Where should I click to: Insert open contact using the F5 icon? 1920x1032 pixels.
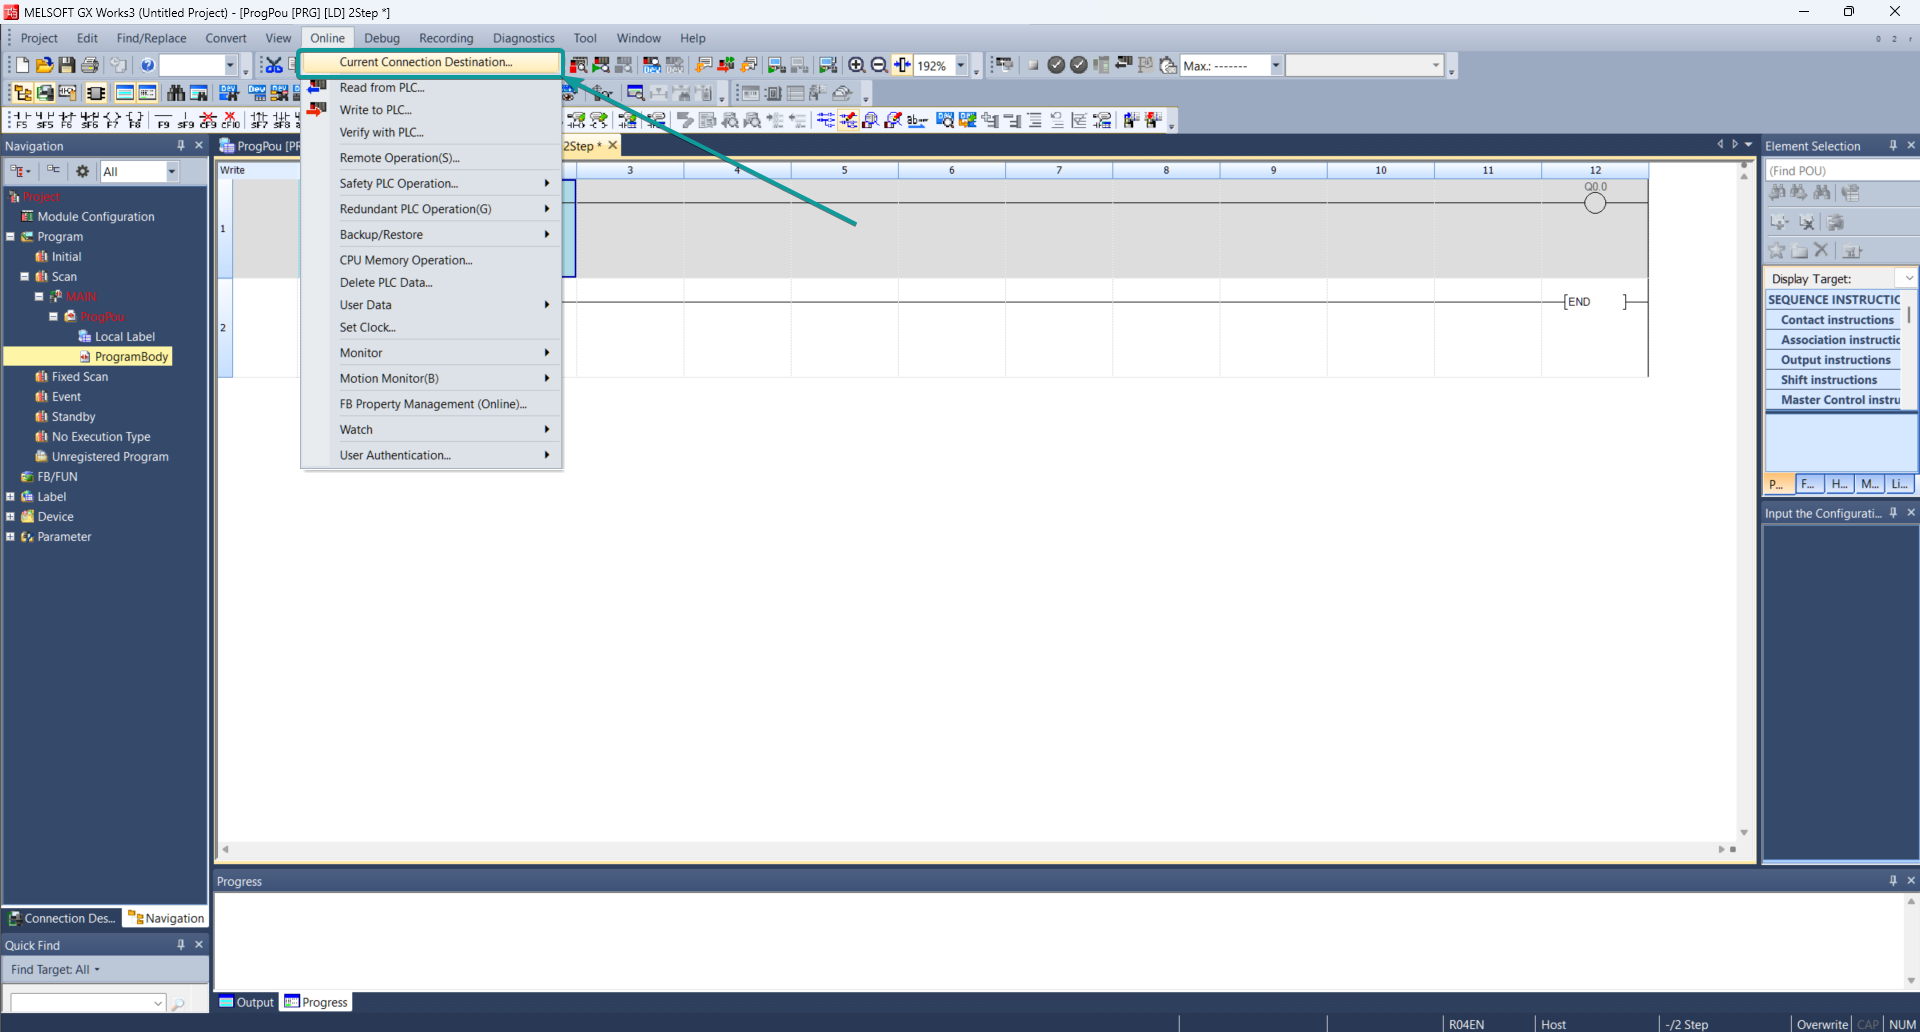(x=20, y=120)
